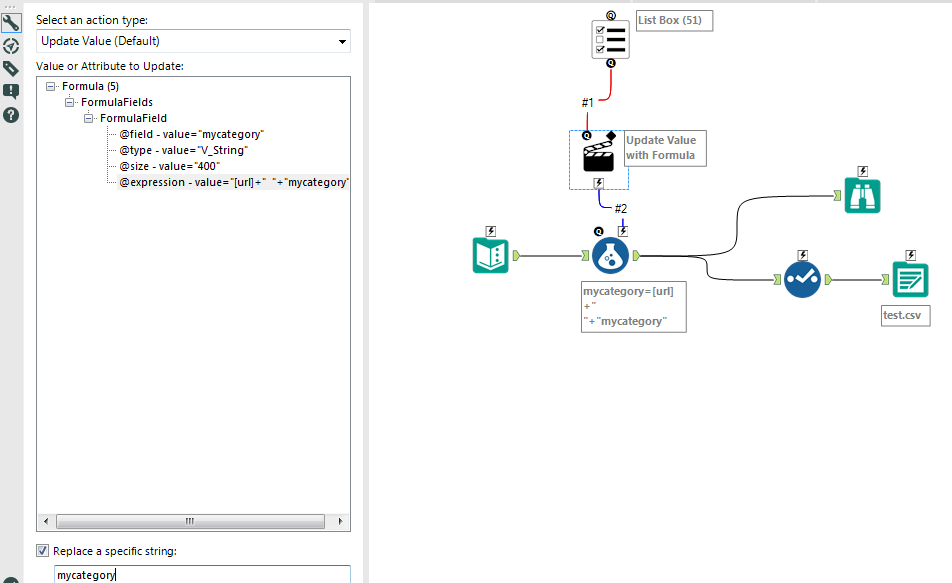The height and width of the screenshot is (583, 952).
Task: Open the question mark help icon
Action: click(11, 114)
